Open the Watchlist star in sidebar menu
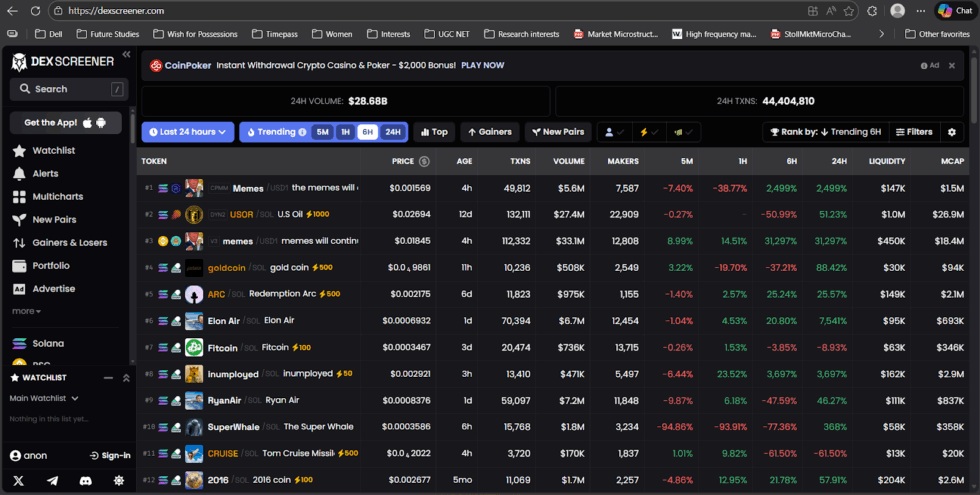Viewport: 980px width, 495px height. point(19,151)
